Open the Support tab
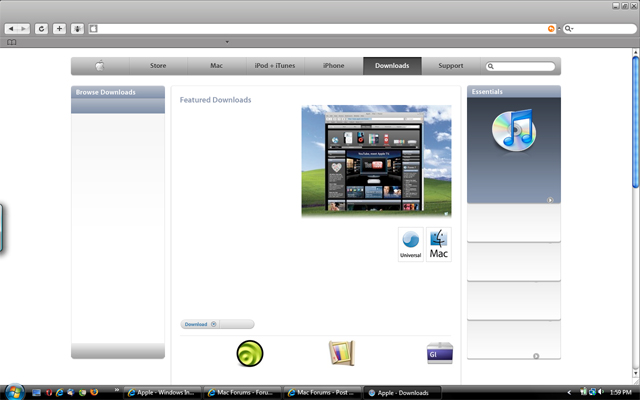 451,66
